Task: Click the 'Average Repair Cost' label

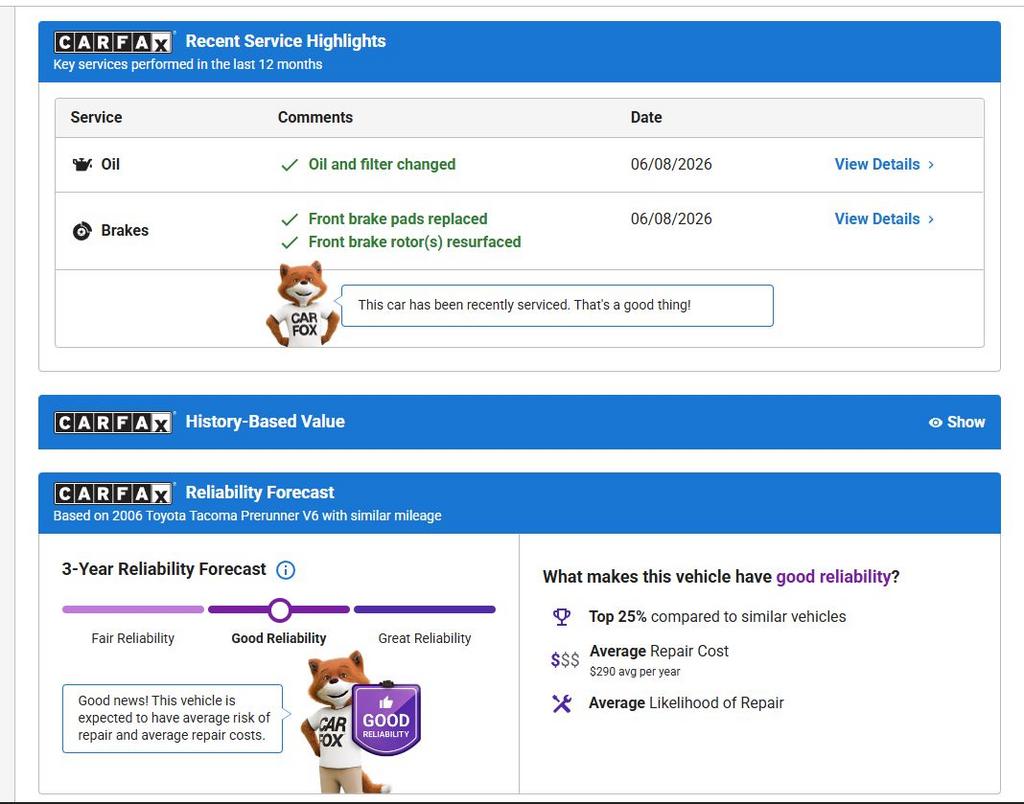Action: (x=659, y=651)
